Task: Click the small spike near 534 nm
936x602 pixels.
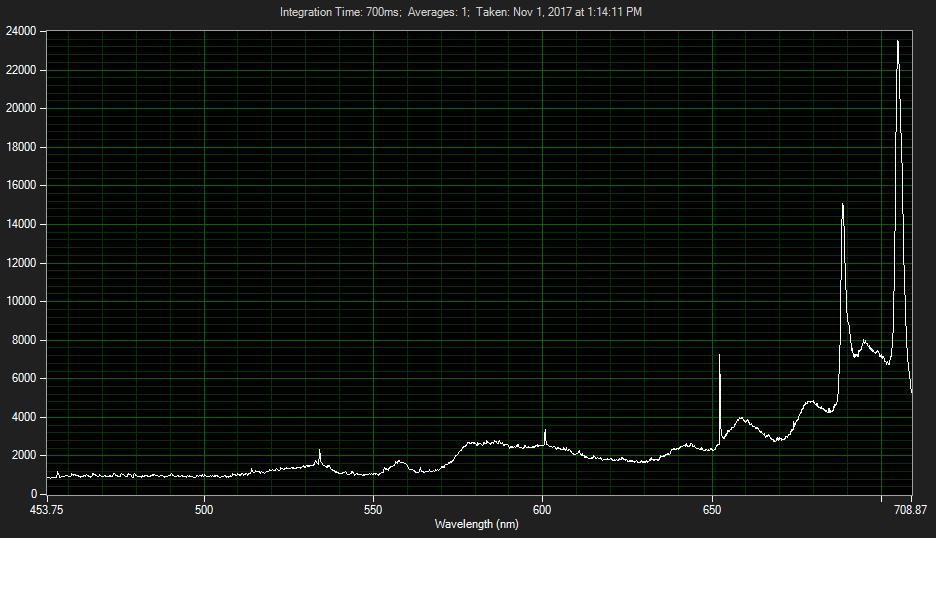Action: (319, 451)
